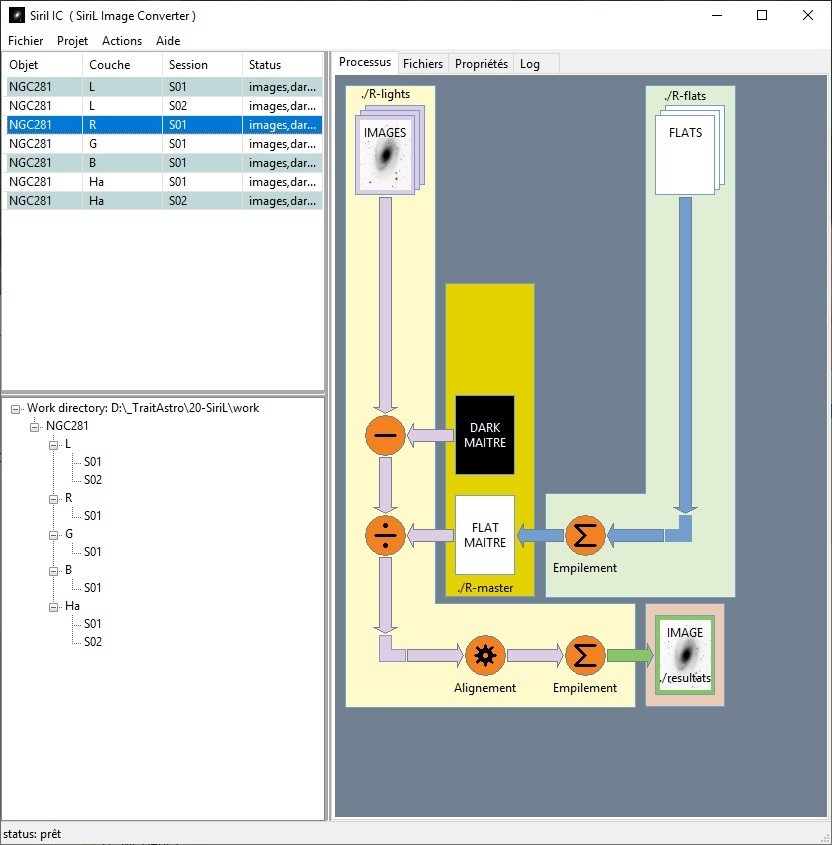Open the FLATS stack in R-flats
832x845 pixels.
[x=689, y=150]
